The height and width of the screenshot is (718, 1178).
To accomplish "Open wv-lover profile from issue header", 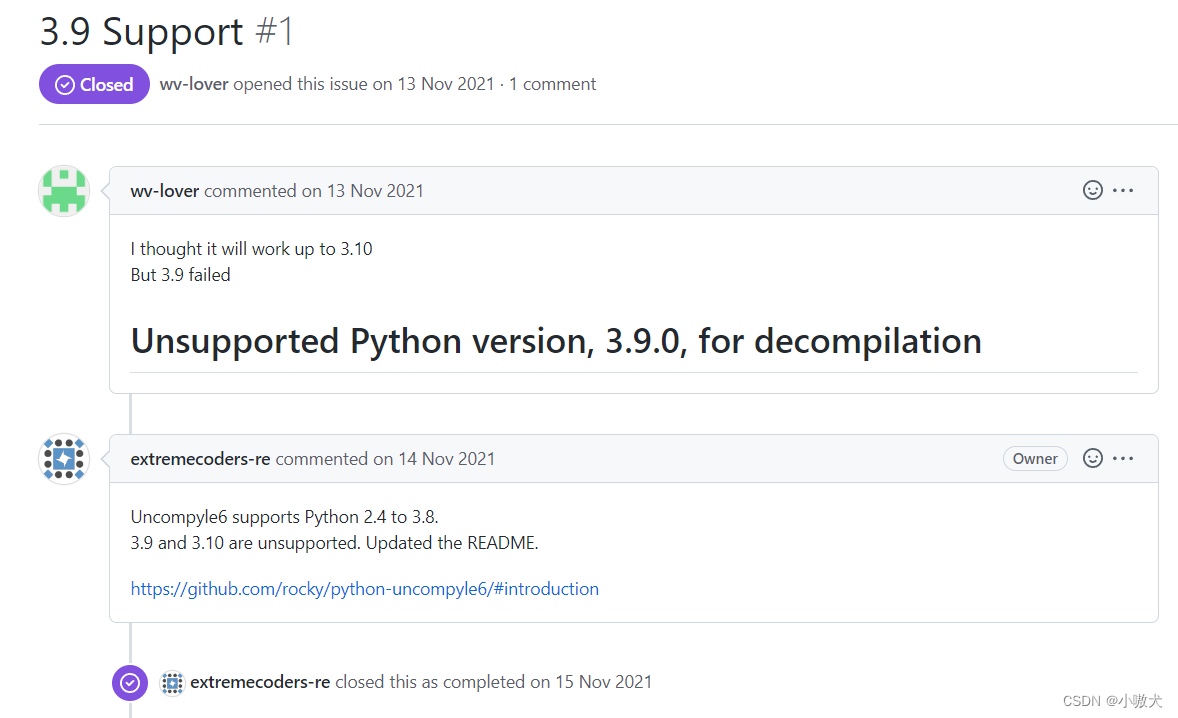I will [194, 85].
